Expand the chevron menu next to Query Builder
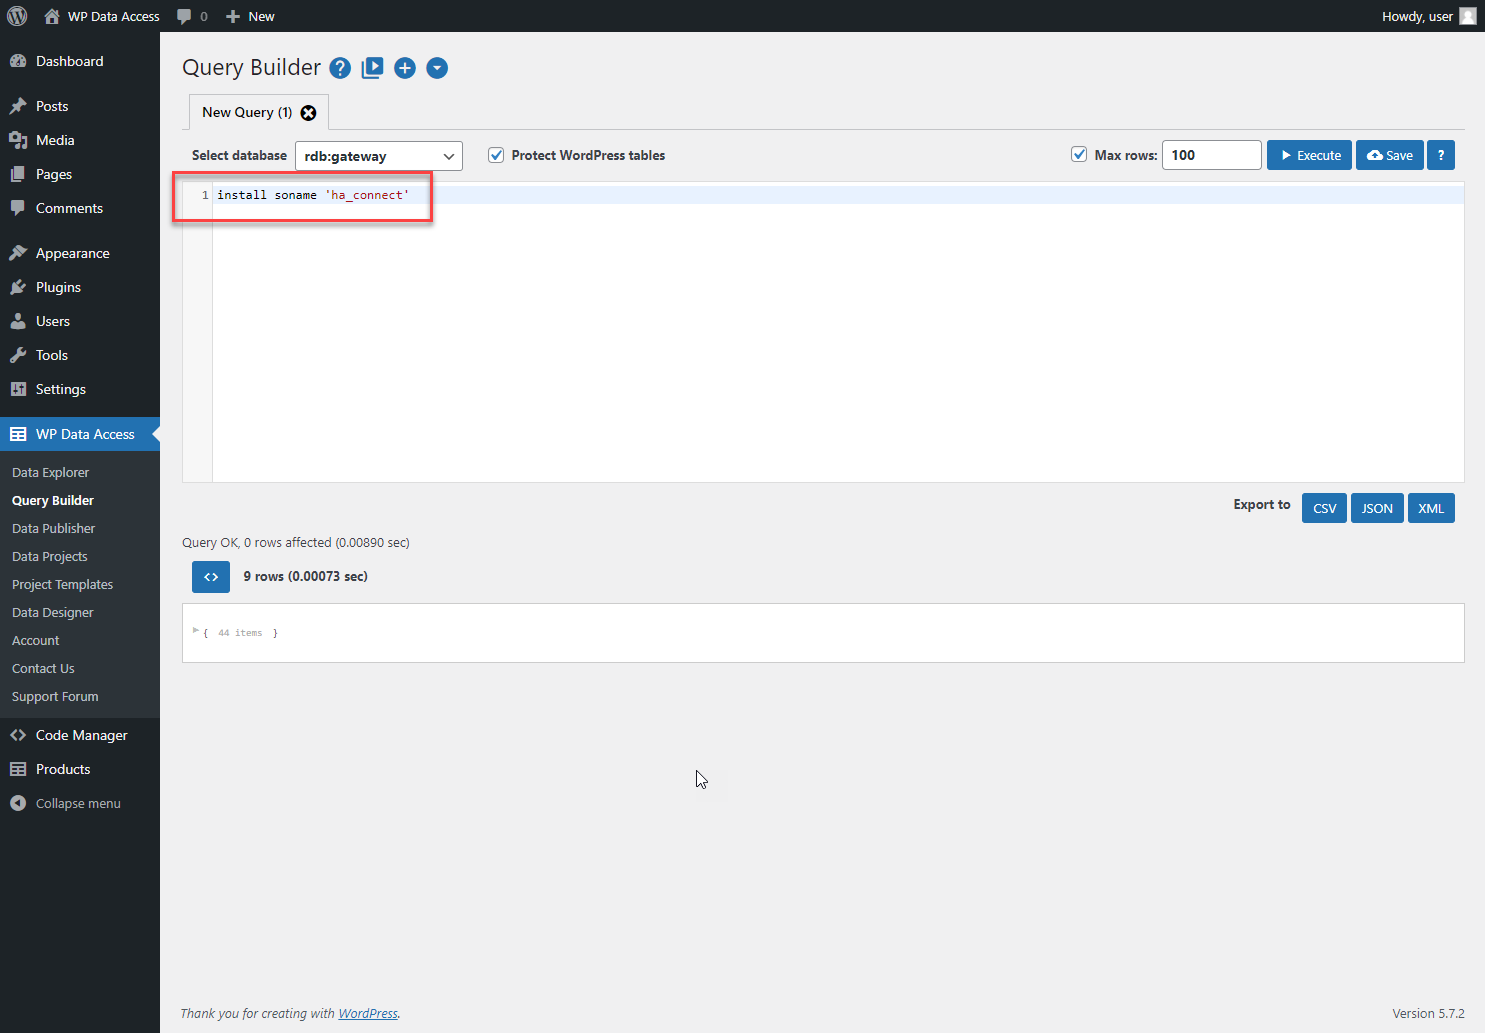1485x1033 pixels. (437, 68)
